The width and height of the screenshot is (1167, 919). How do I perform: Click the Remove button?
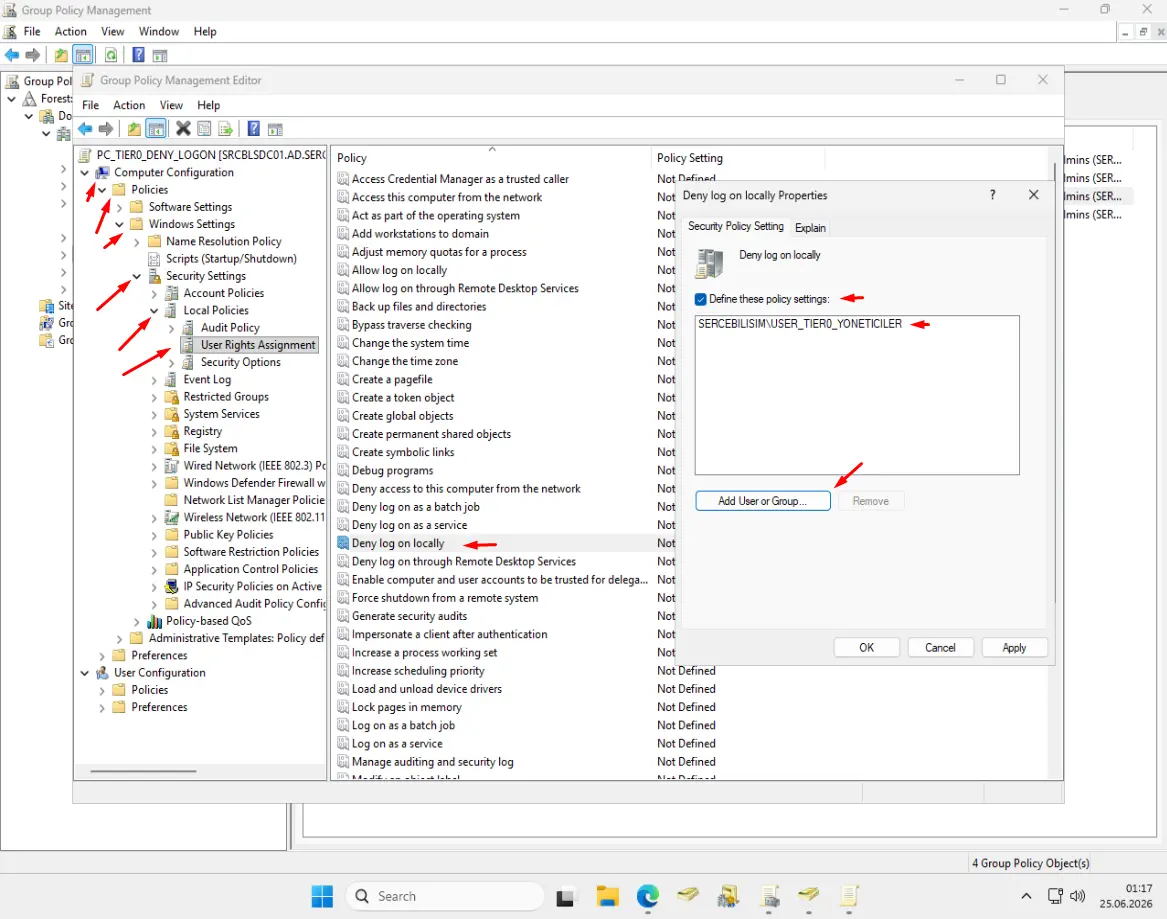click(871, 501)
